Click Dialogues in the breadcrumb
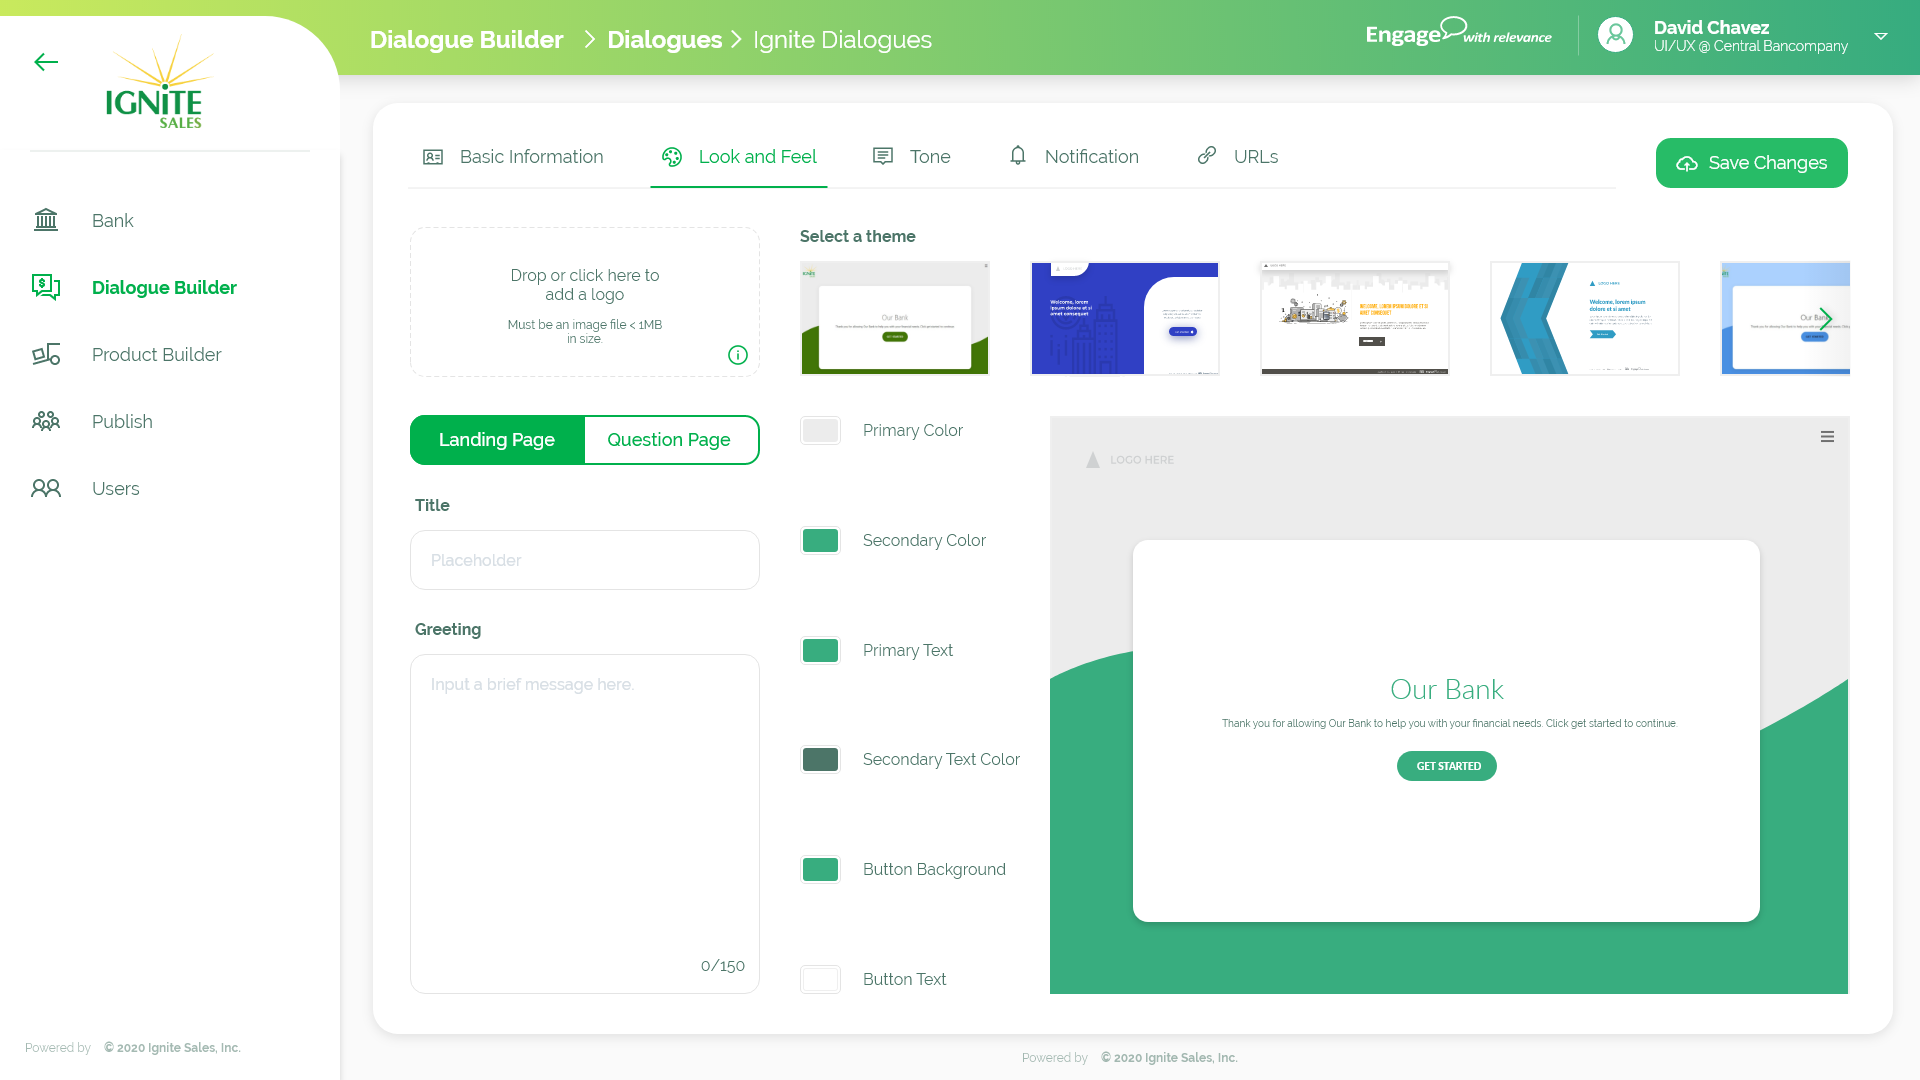Screen dimensions: 1920x1080 664,40
